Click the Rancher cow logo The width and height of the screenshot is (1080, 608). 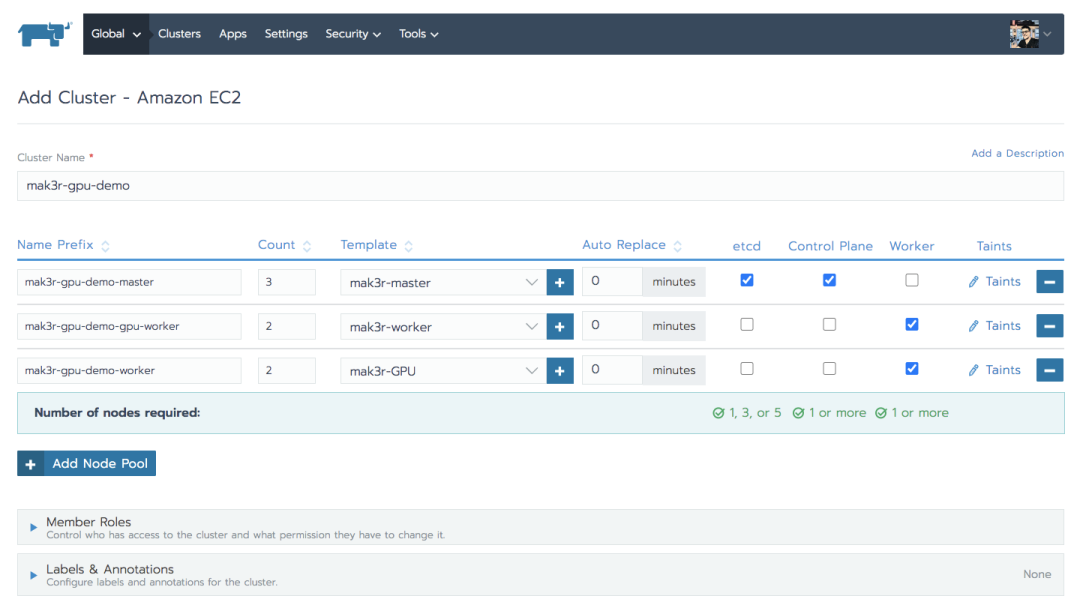(x=45, y=34)
